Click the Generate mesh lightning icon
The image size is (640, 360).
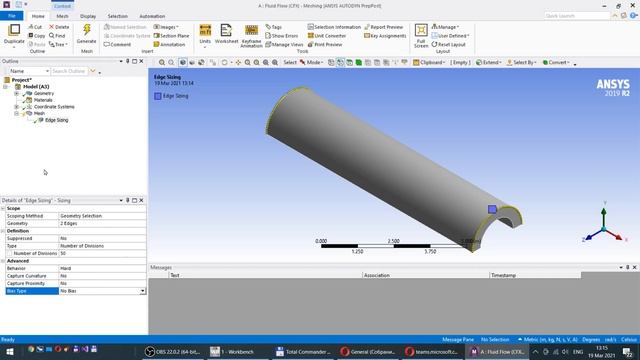pos(87,30)
